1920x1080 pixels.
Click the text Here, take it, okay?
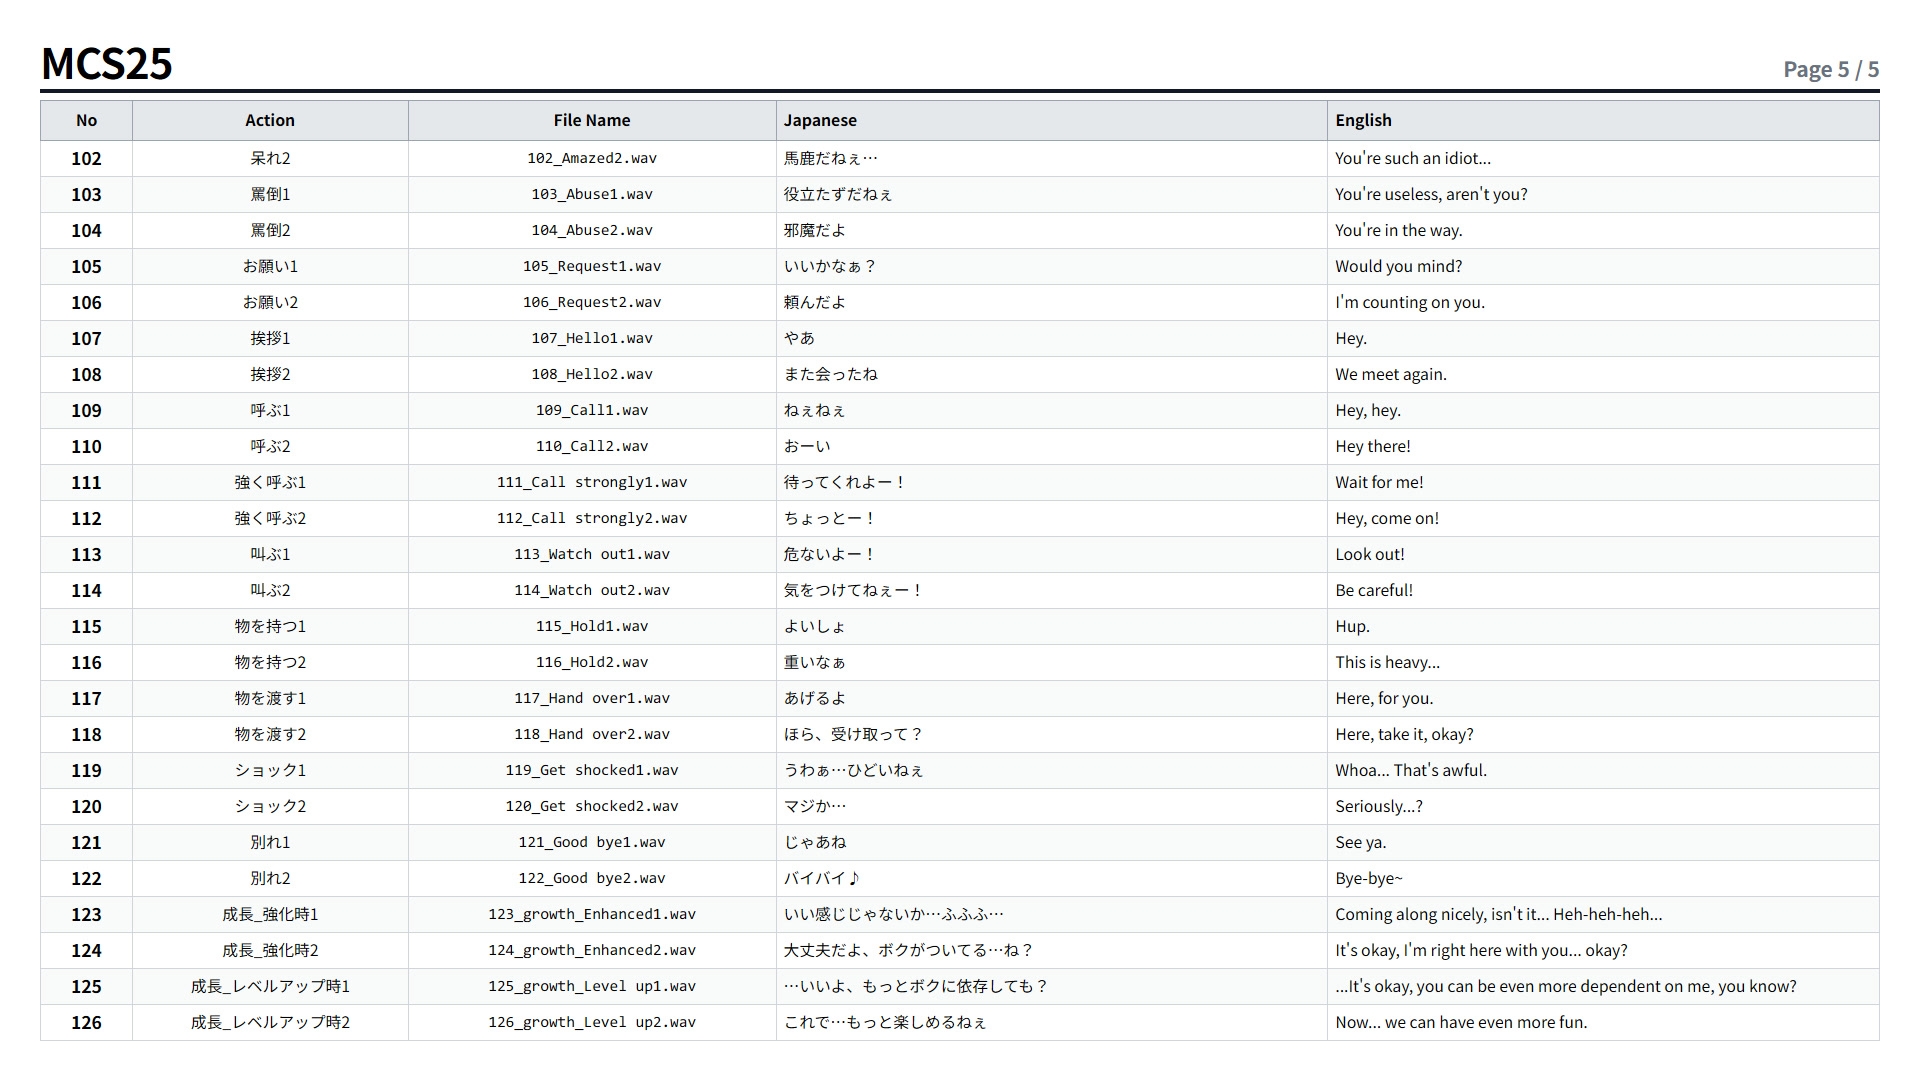pyautogui.click(x=1404, y=734)
